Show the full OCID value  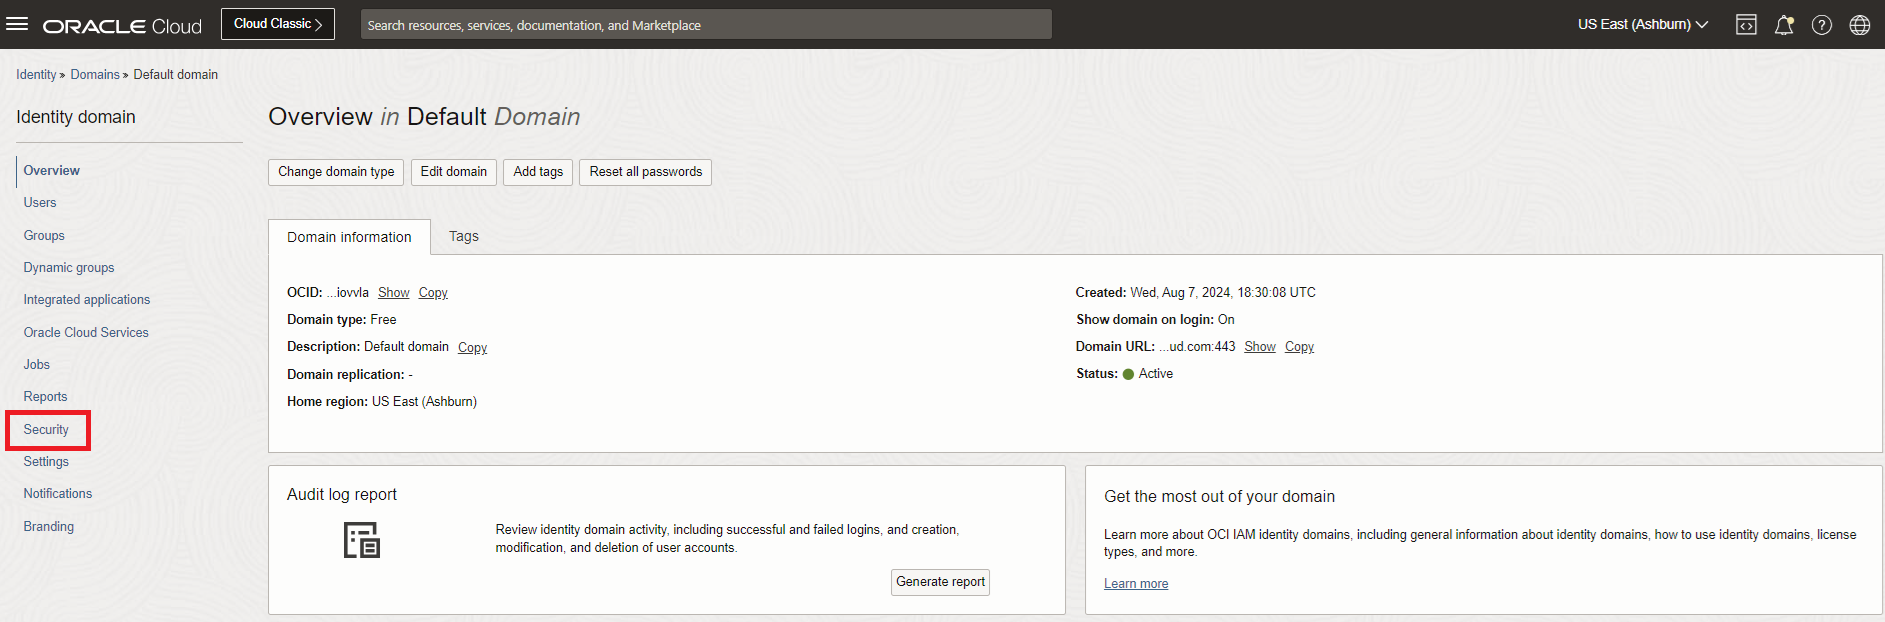[393, 293]
